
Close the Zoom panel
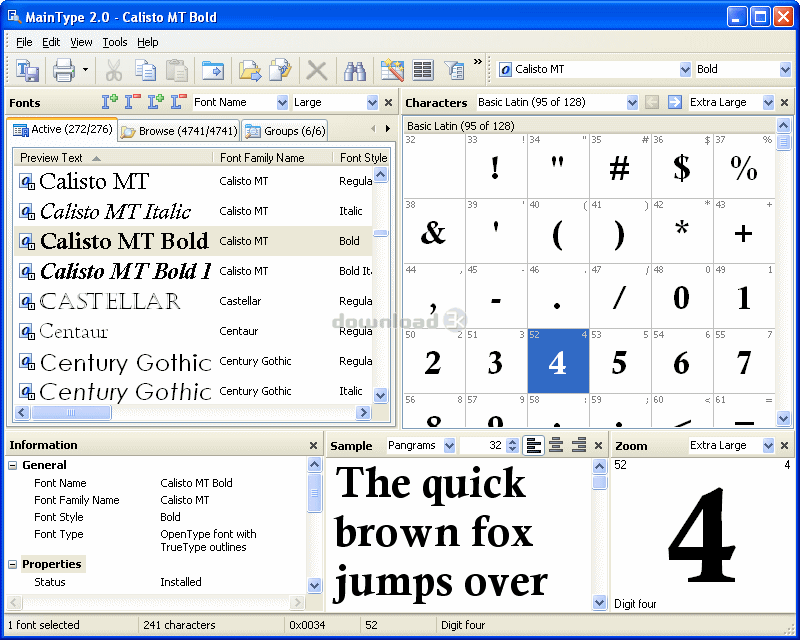pyautogui.click(x=785, y=446)
